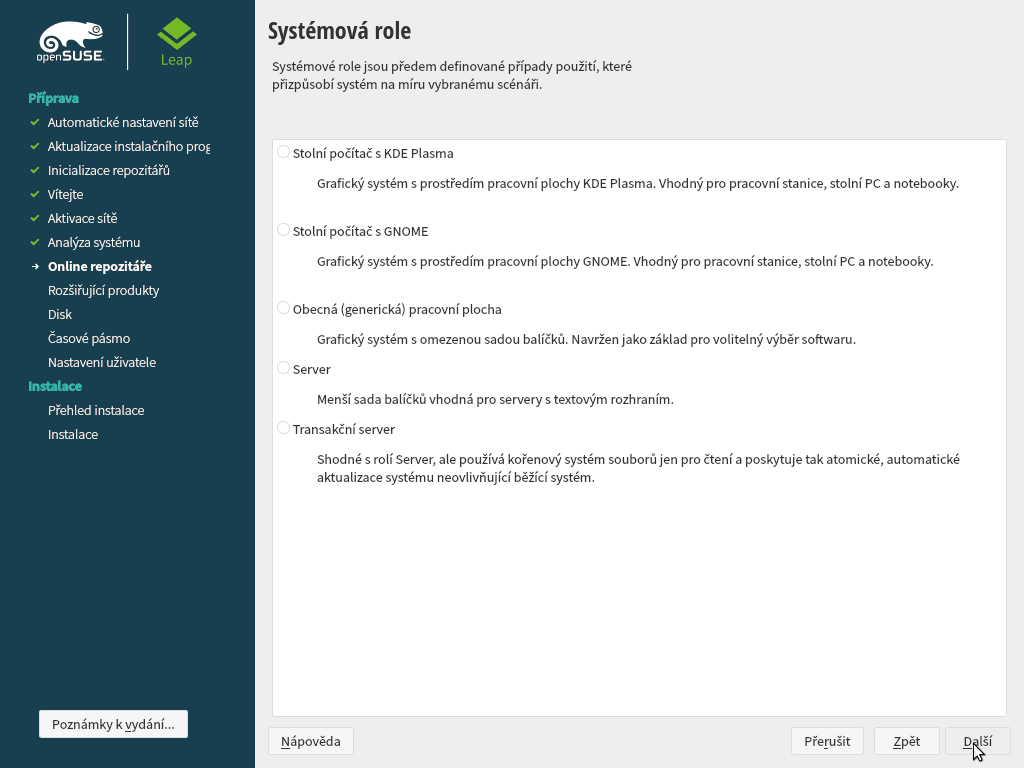Click the Disk step in sidebar
The height and width of the screenshot is (768, 1024).
(60, 314)
